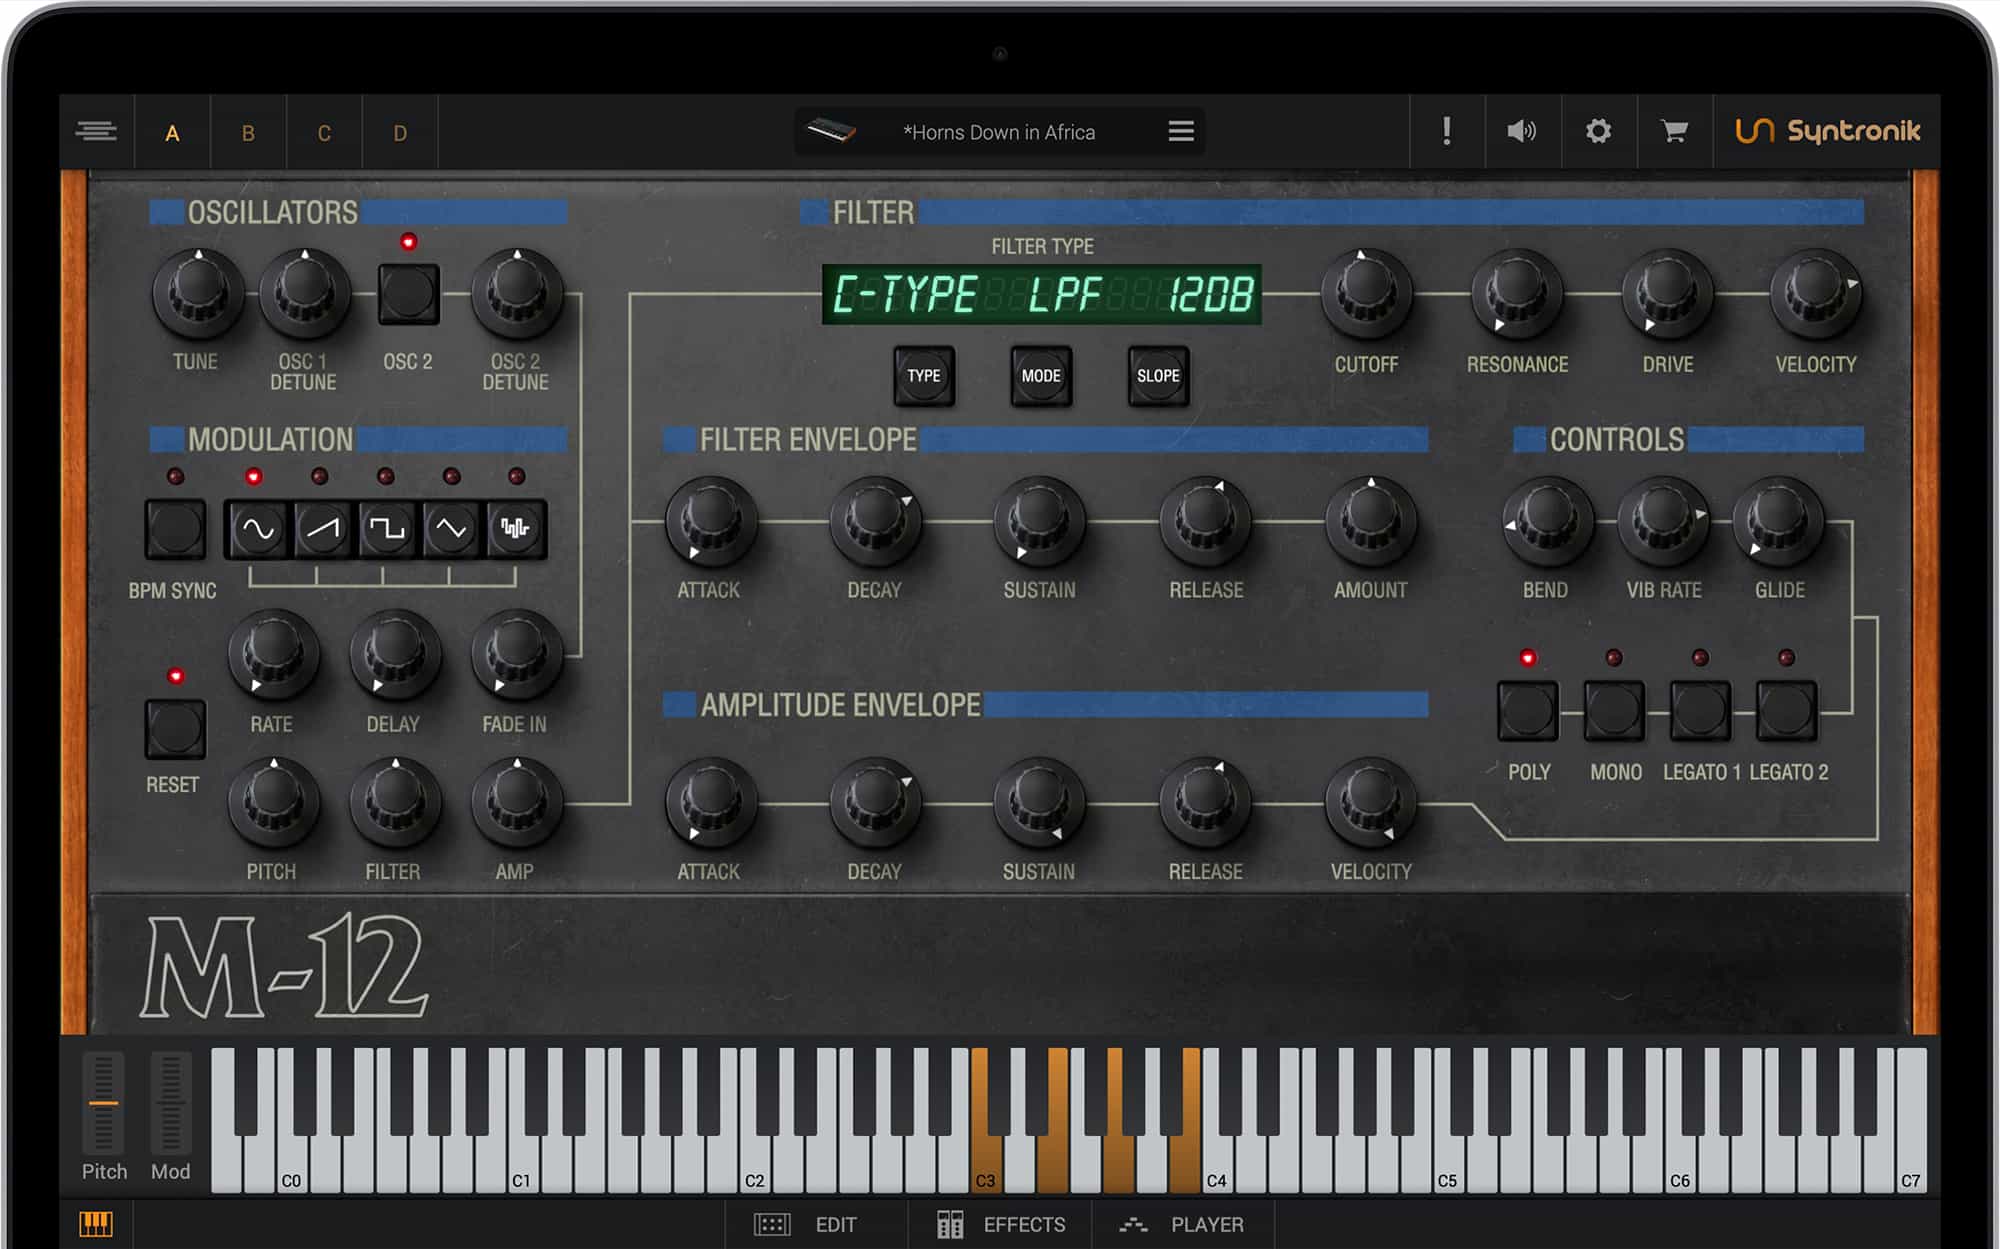Click the modulation RATE knob
The height and width of the screenshot is (1249, 2000).
tap(274, 654)
